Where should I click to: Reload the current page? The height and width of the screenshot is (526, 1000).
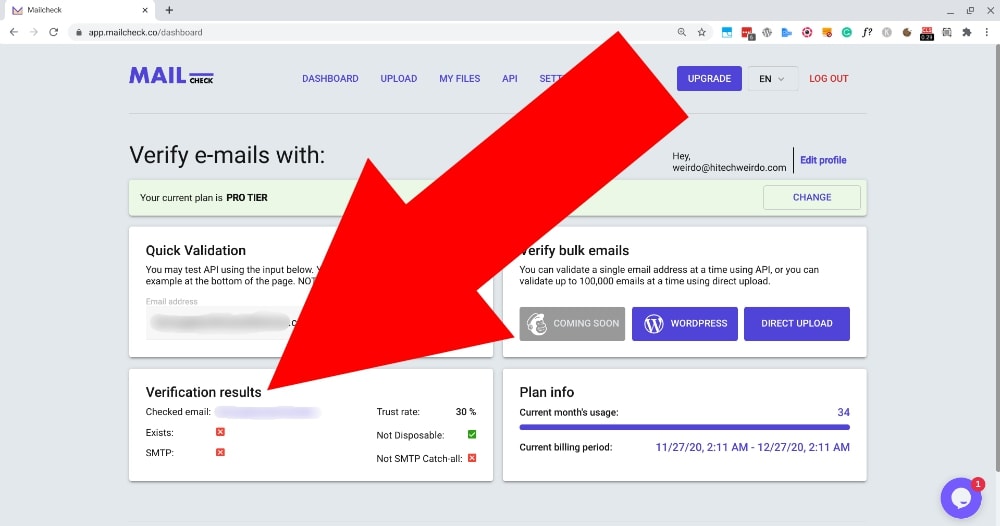point(54,32)
